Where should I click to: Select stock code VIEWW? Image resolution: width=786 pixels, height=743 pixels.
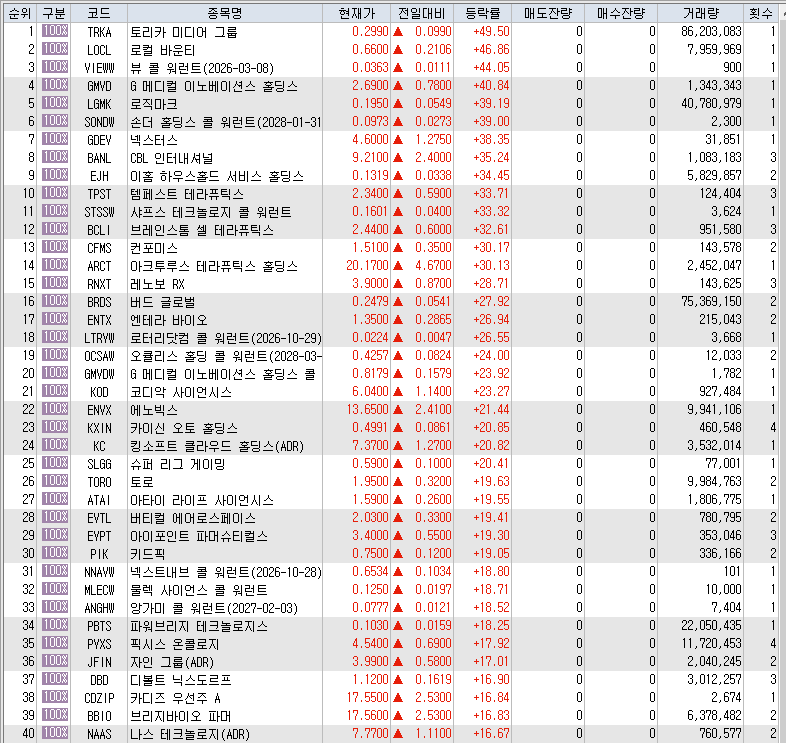(99, 68)
